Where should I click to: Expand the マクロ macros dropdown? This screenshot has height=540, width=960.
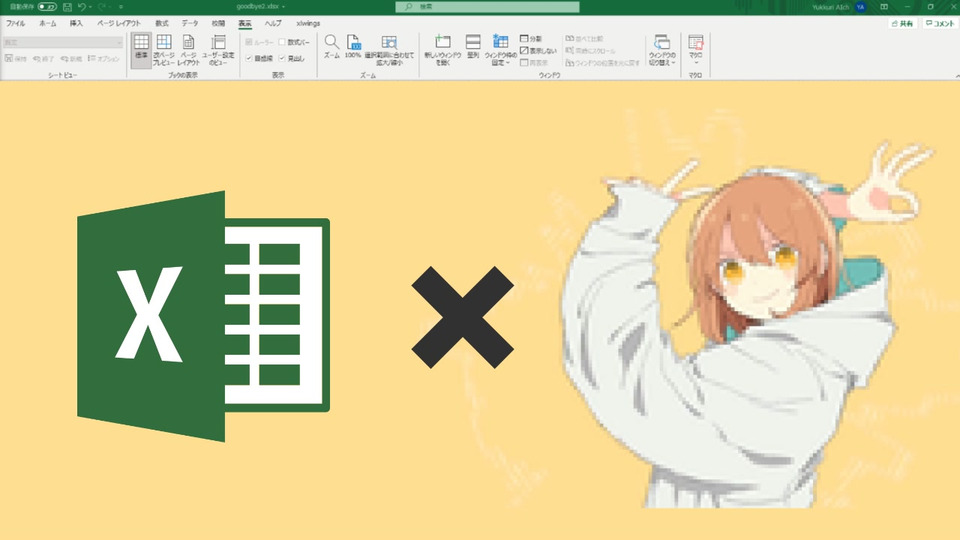coord(696,50)
